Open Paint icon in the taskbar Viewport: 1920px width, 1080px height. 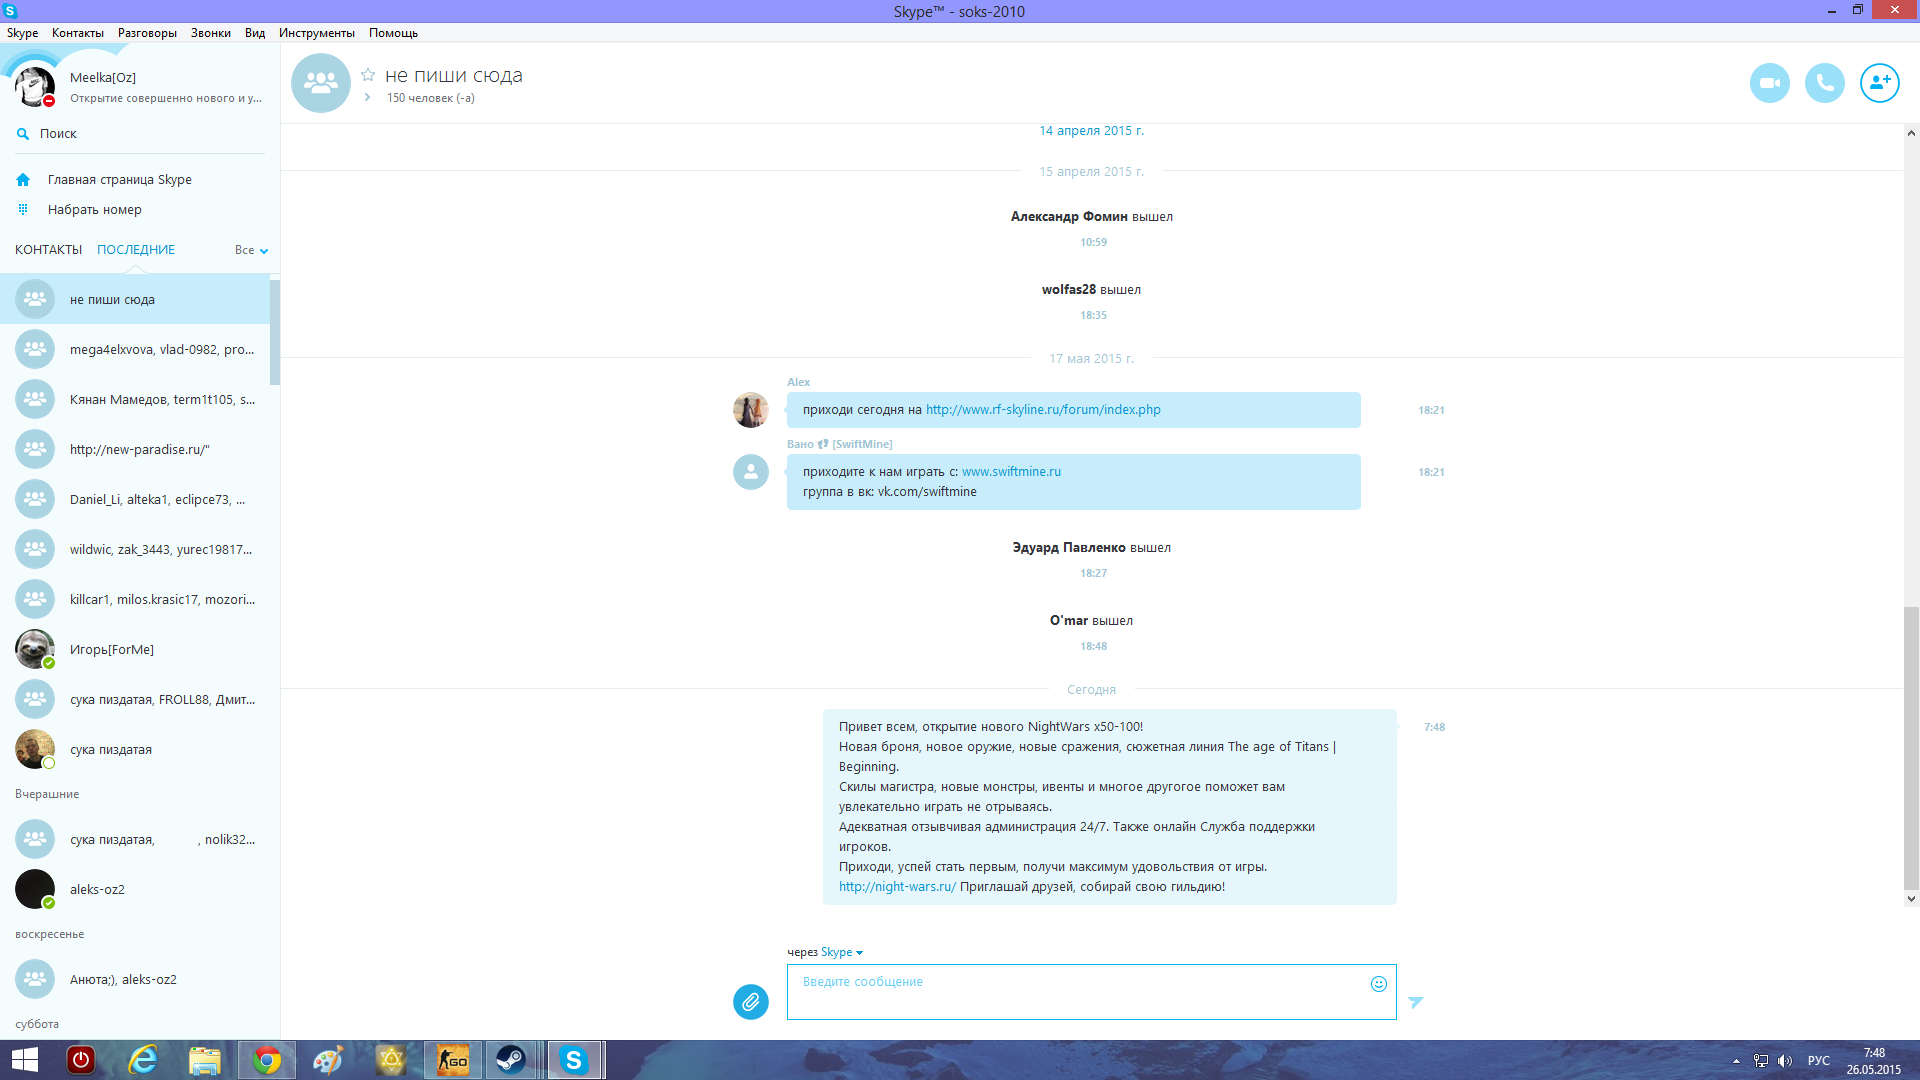[x=328, y=1060]
